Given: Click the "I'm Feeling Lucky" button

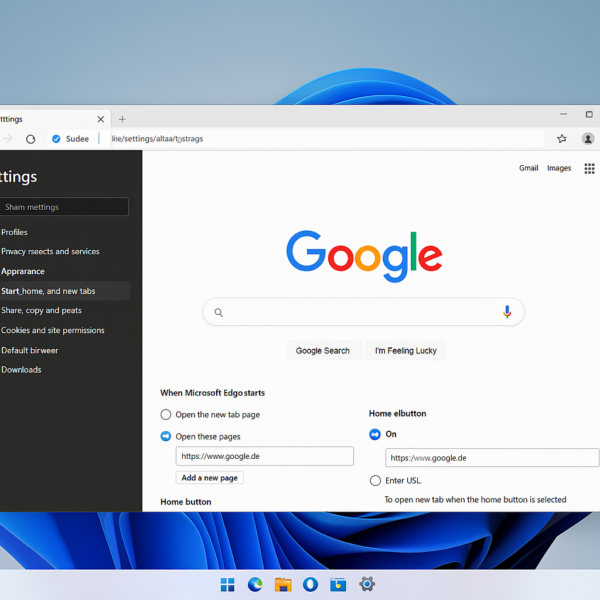Looking at the screenshot, I should 405,351.
